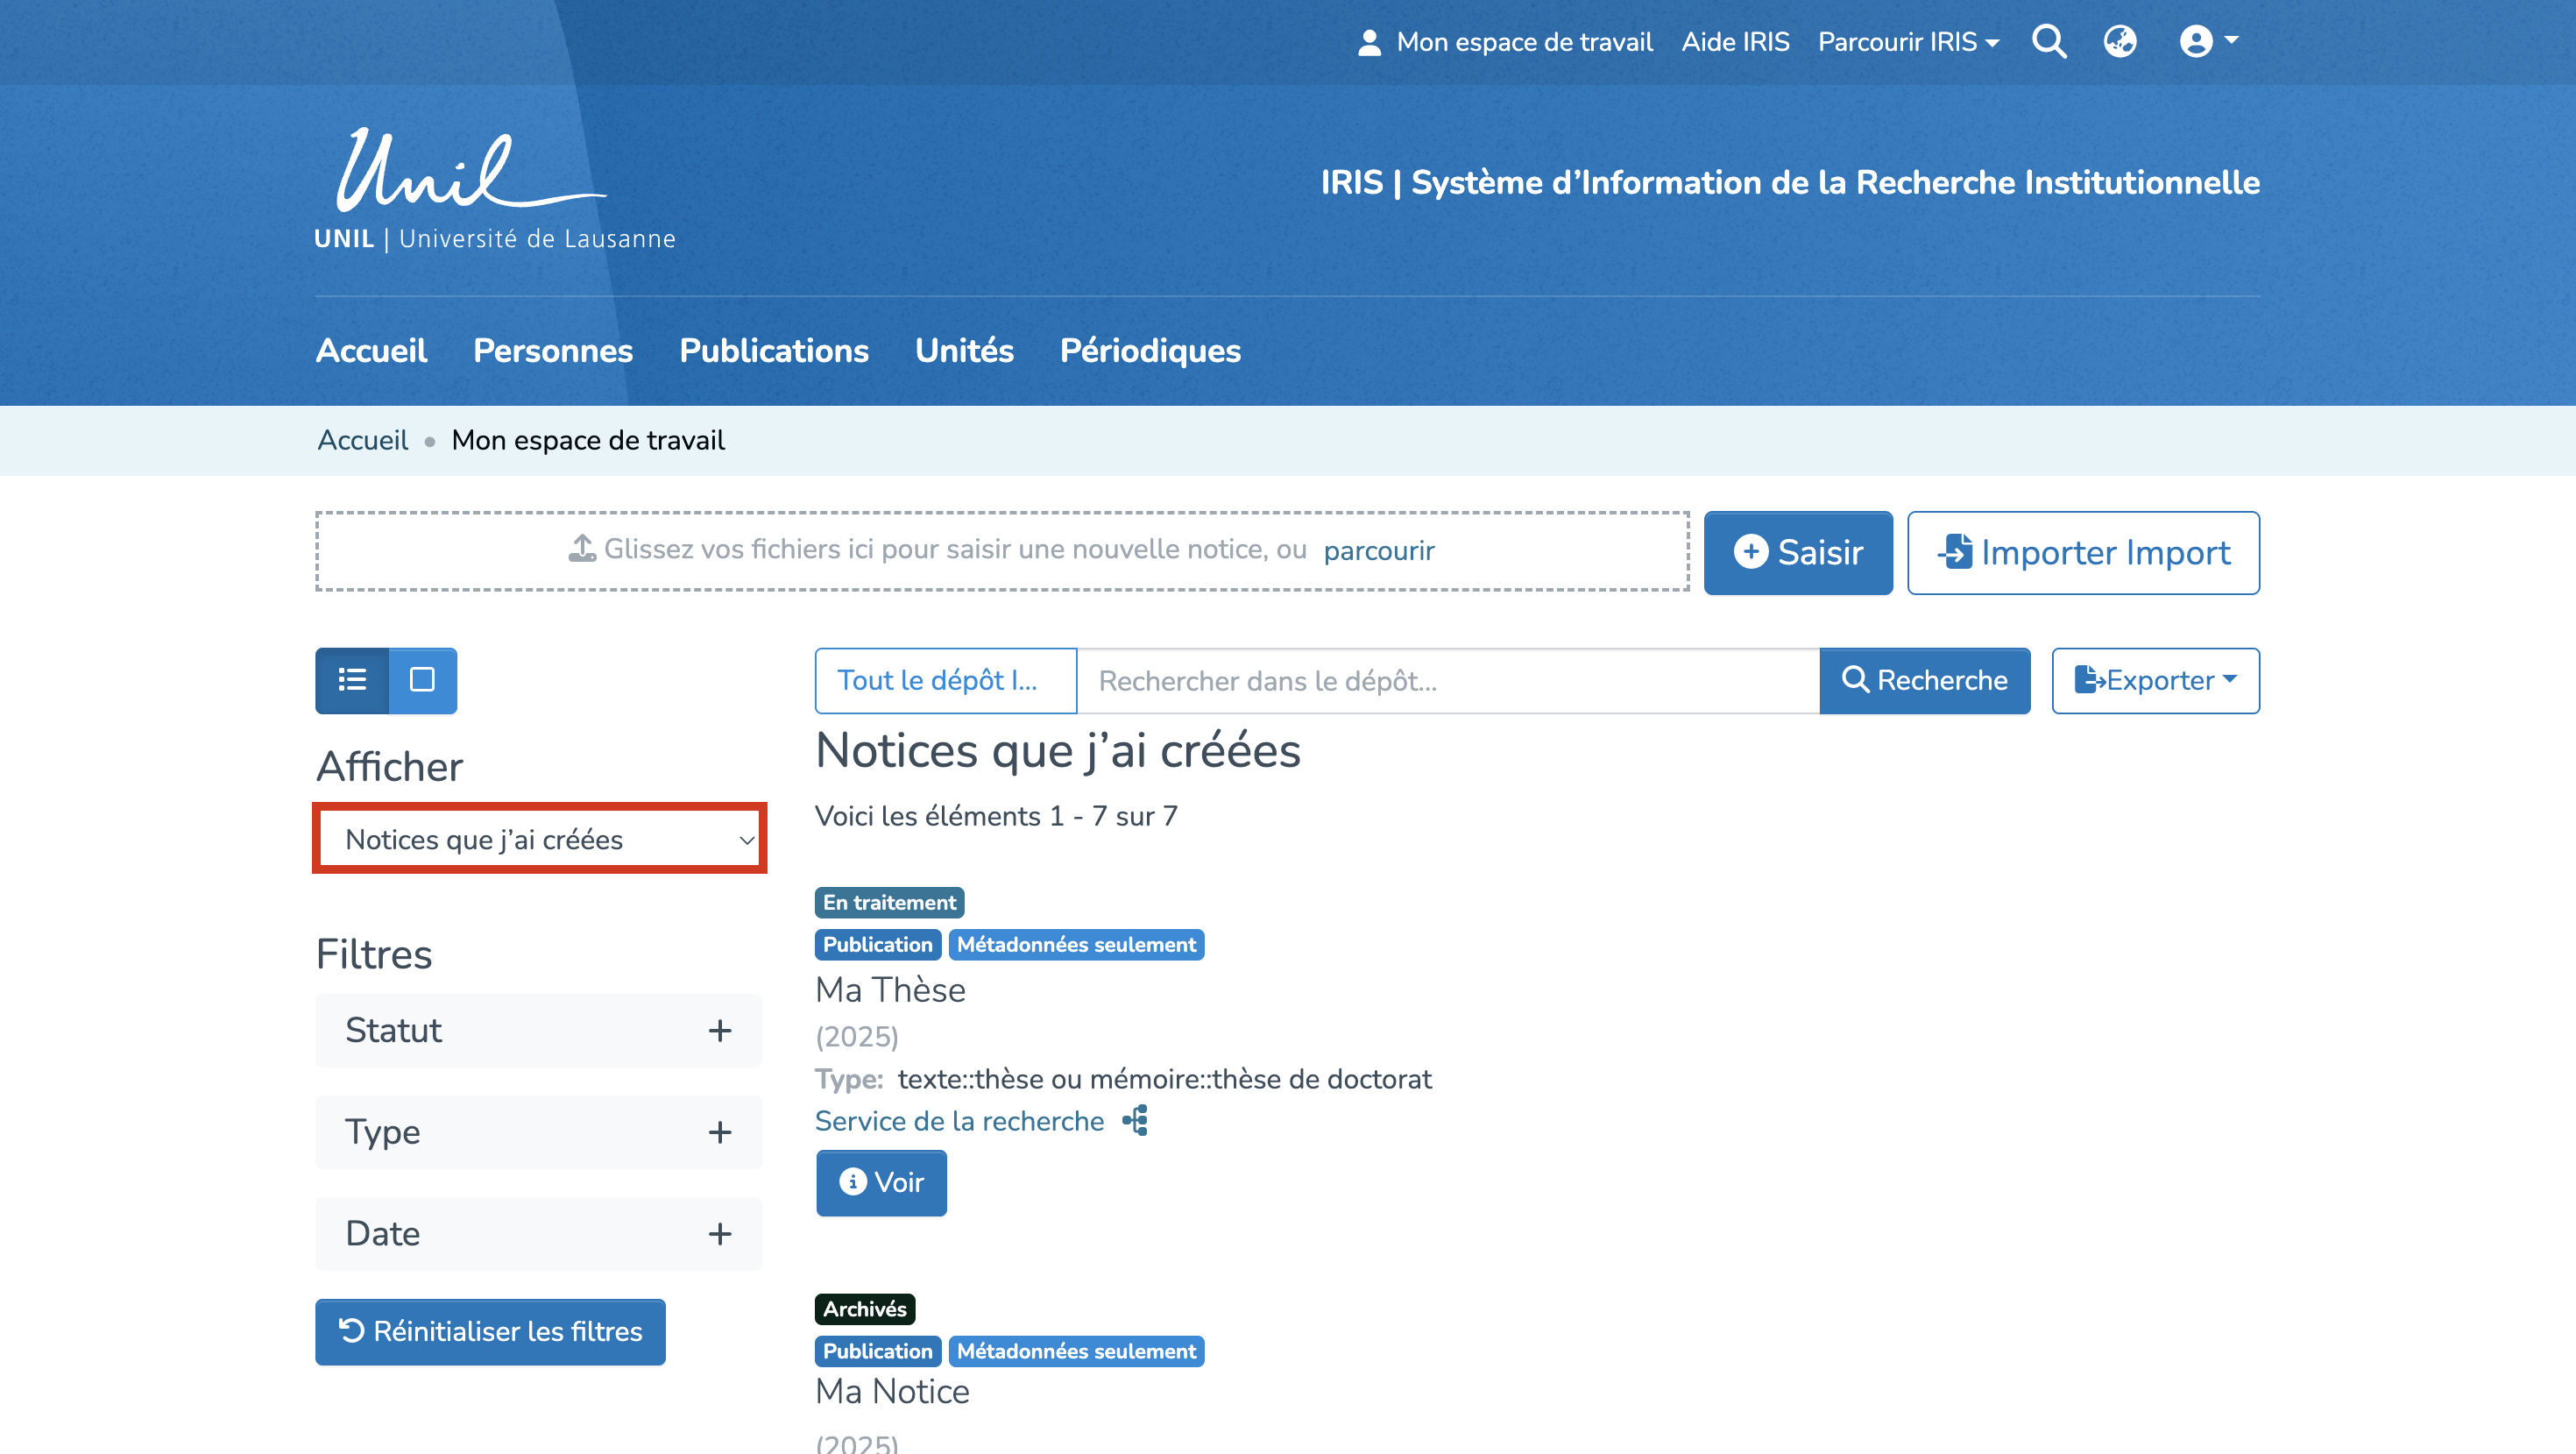Switch to list view layout
This screenshot has height=1454, width=2576.
click(352, 680)
